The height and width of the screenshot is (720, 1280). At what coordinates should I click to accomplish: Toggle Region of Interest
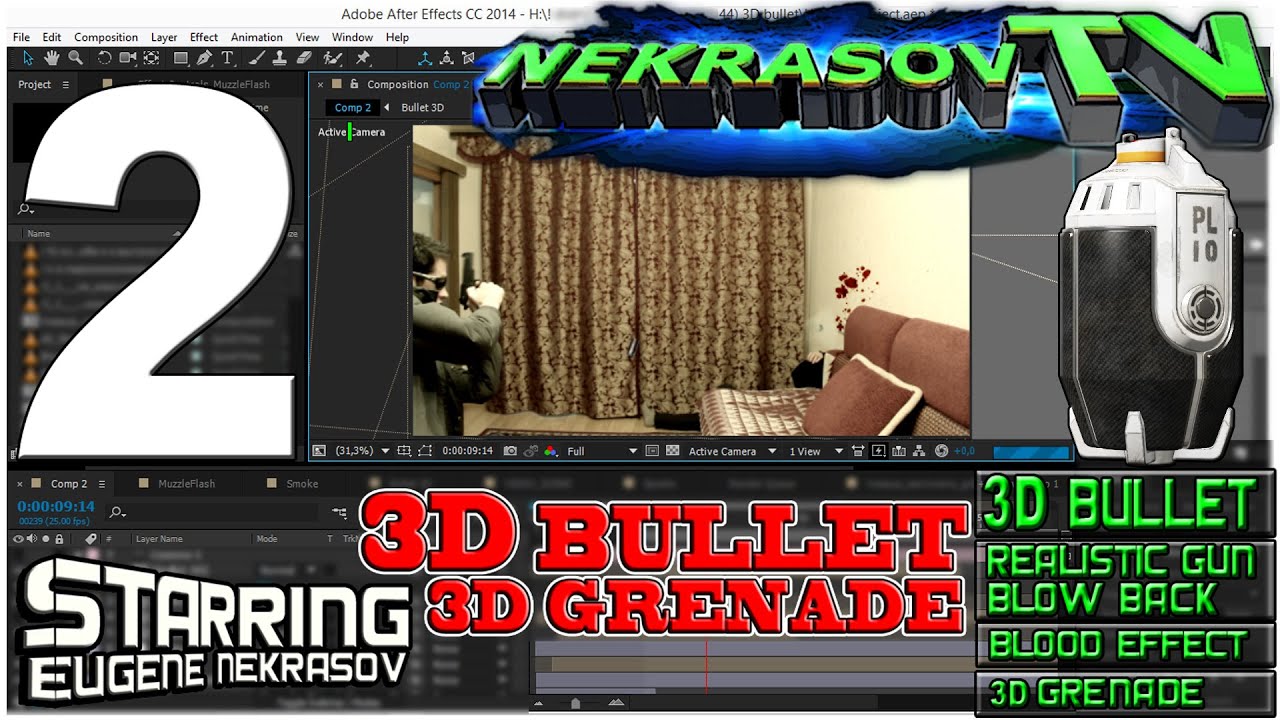653,451
